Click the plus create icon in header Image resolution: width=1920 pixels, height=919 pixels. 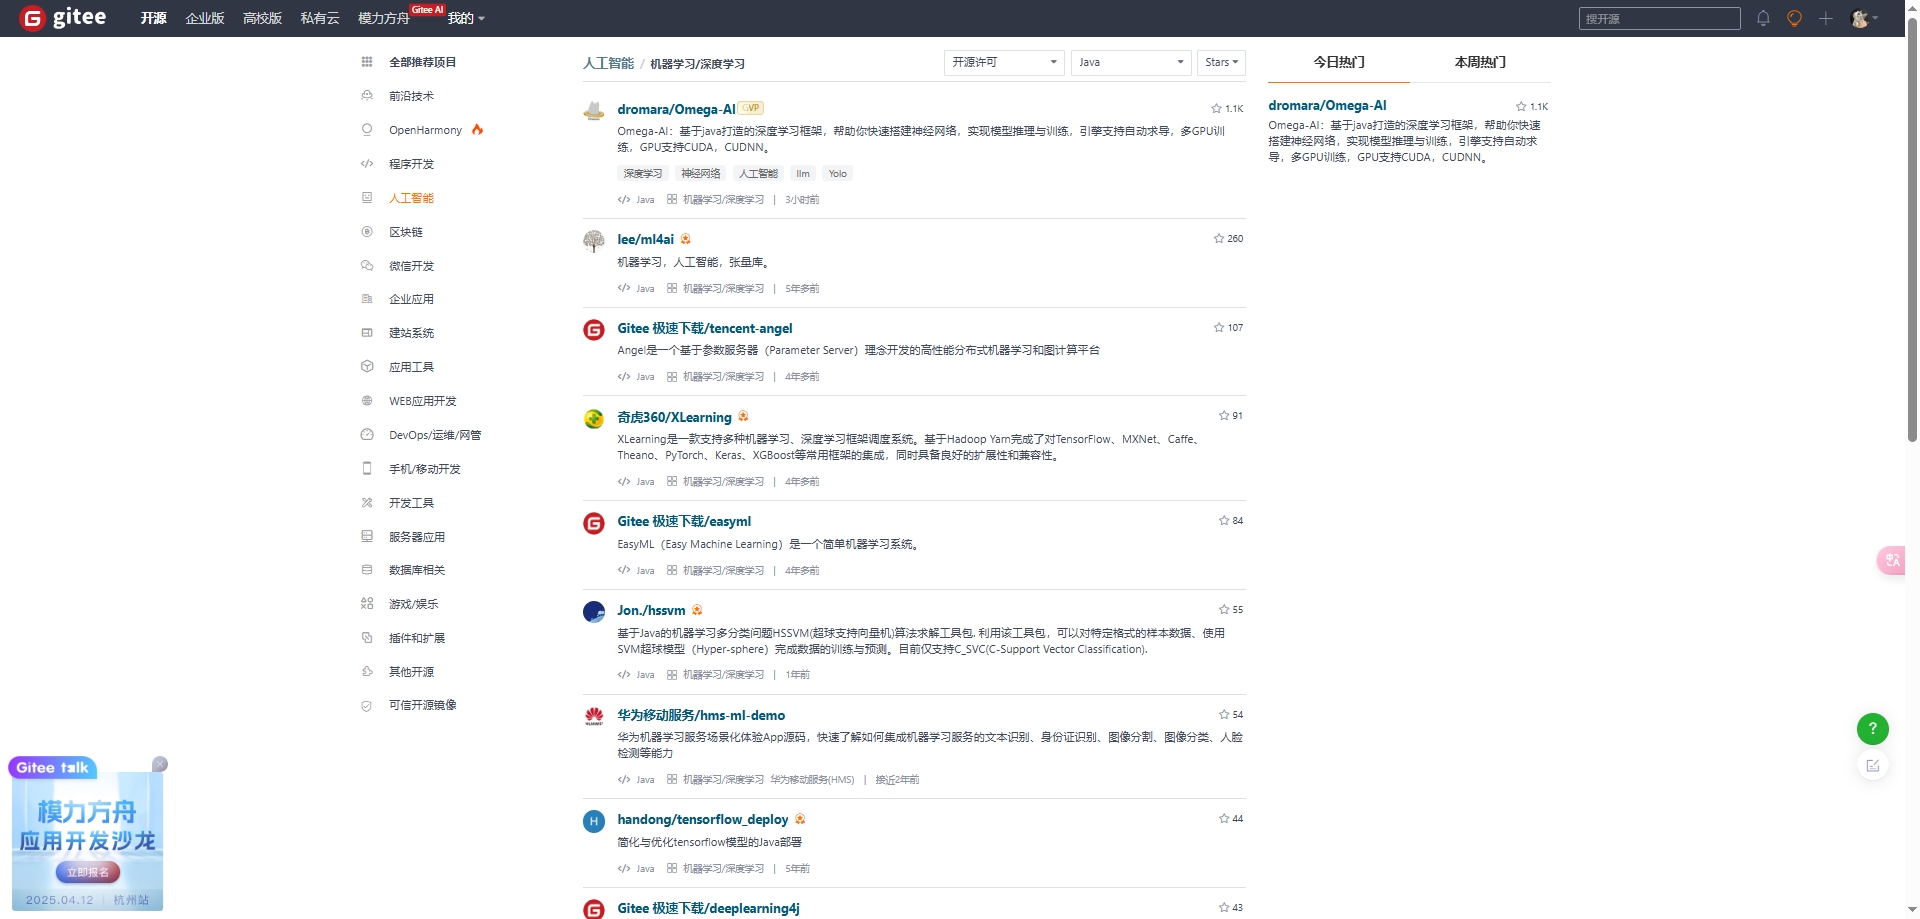point(1825,18)
